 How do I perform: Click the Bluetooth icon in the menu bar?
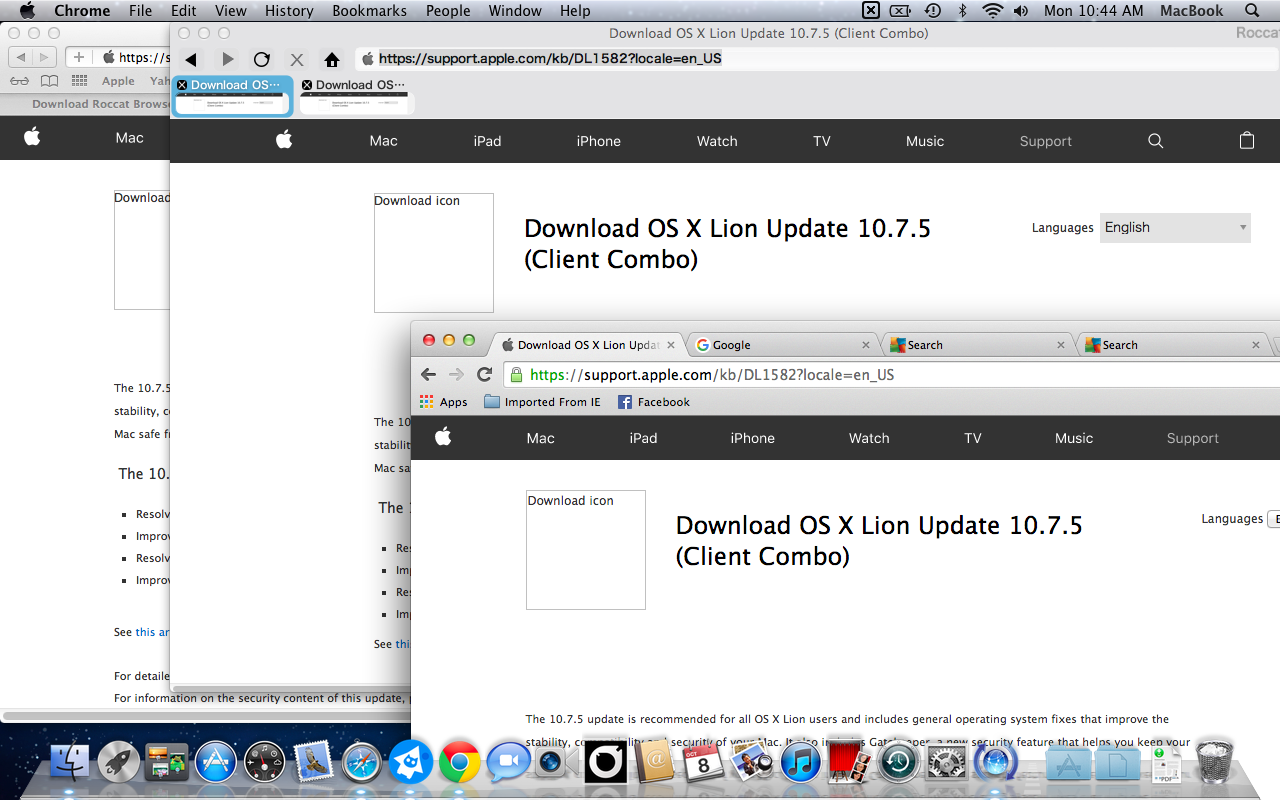[x=963, y=11]
